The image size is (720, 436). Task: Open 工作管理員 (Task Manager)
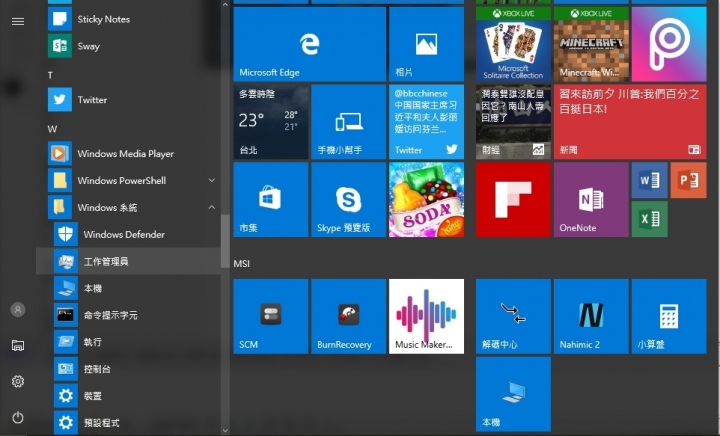129,261
